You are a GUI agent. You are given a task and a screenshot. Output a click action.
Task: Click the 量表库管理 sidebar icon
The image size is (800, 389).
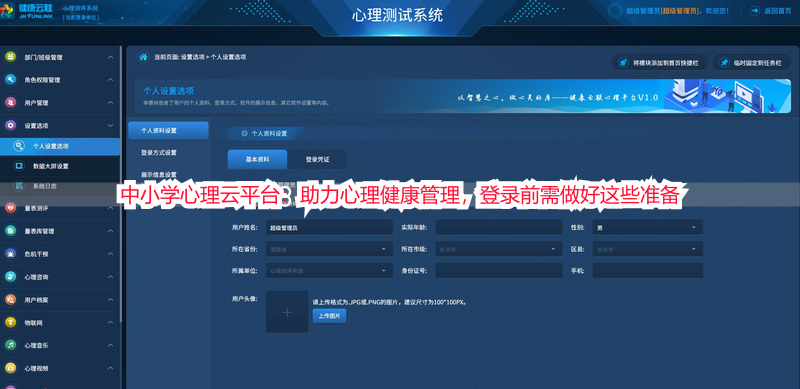10,231
